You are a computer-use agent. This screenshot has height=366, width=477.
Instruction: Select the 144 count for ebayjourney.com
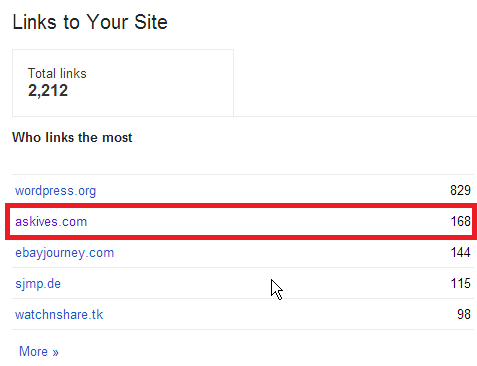[461, 252]
